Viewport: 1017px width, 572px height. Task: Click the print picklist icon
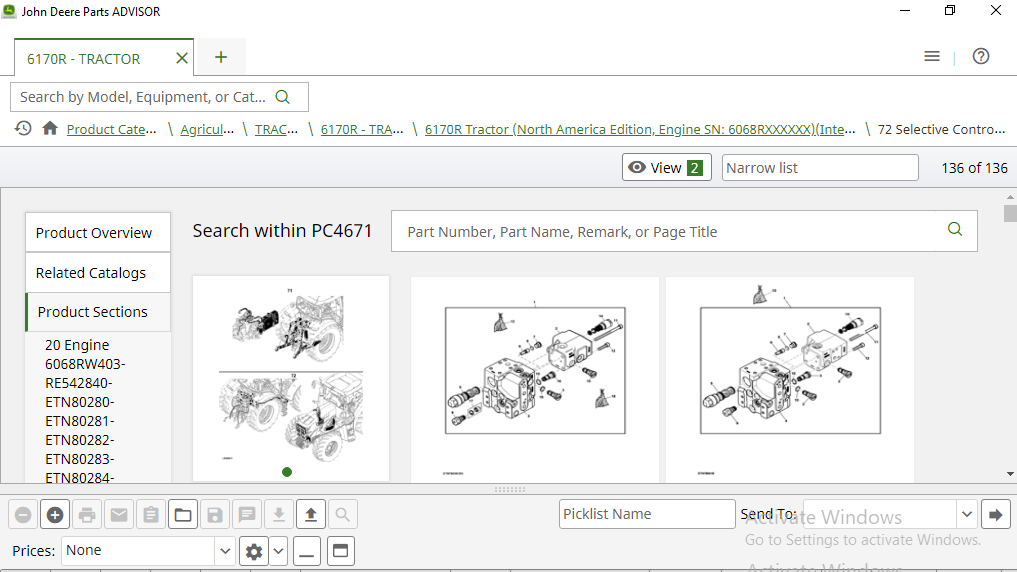coord(87,515)
